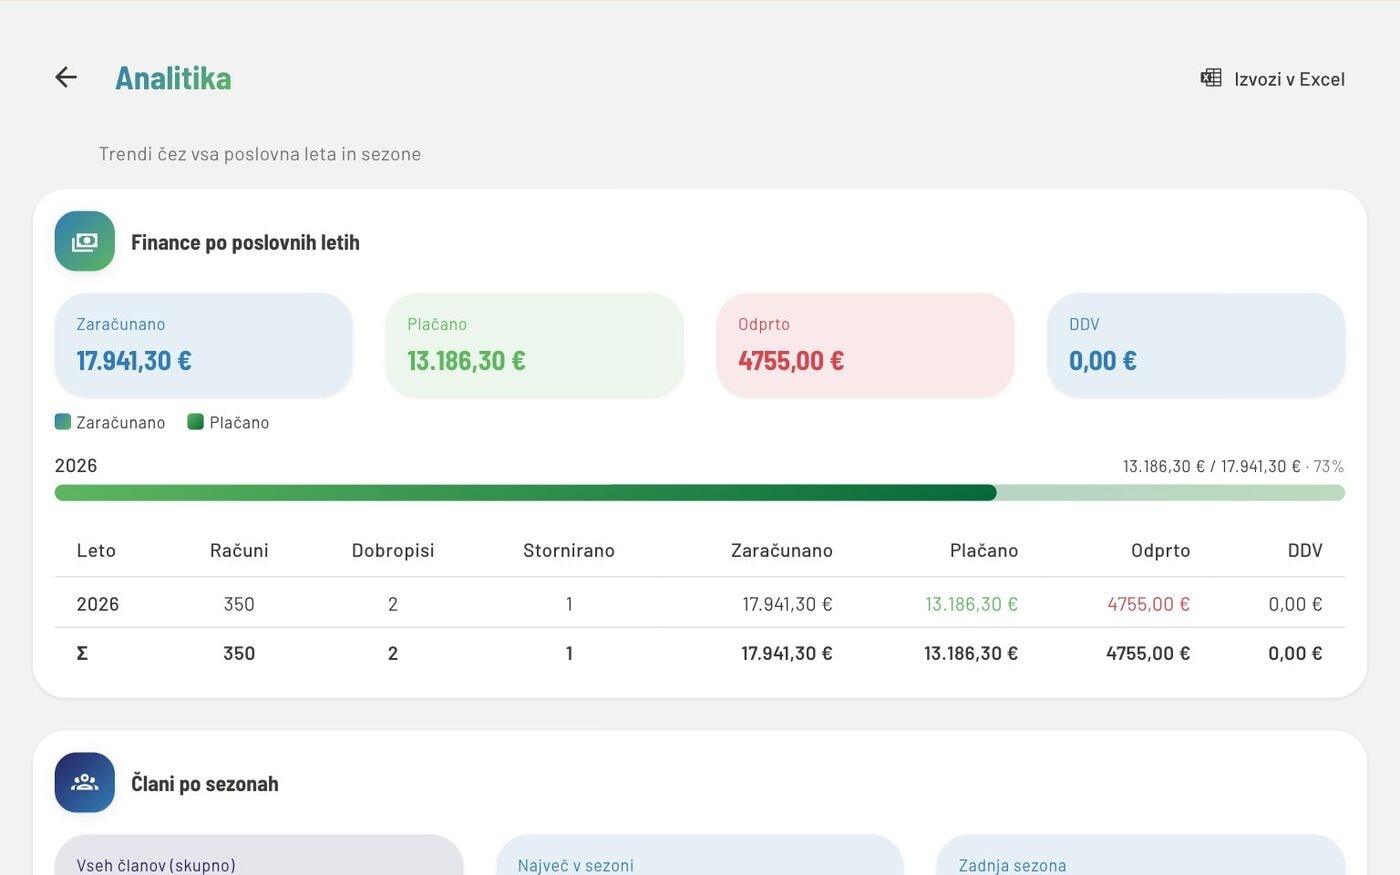Select the 2026 year cell in table
This screenshot has width=1400, height=875.
(98, 604)
